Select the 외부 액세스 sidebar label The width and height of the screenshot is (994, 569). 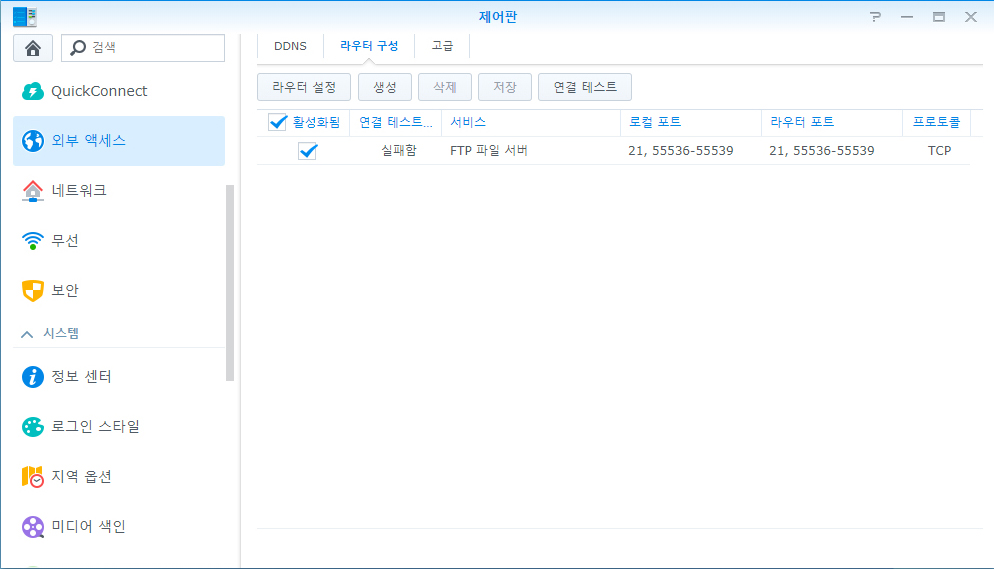coord(88,141)
